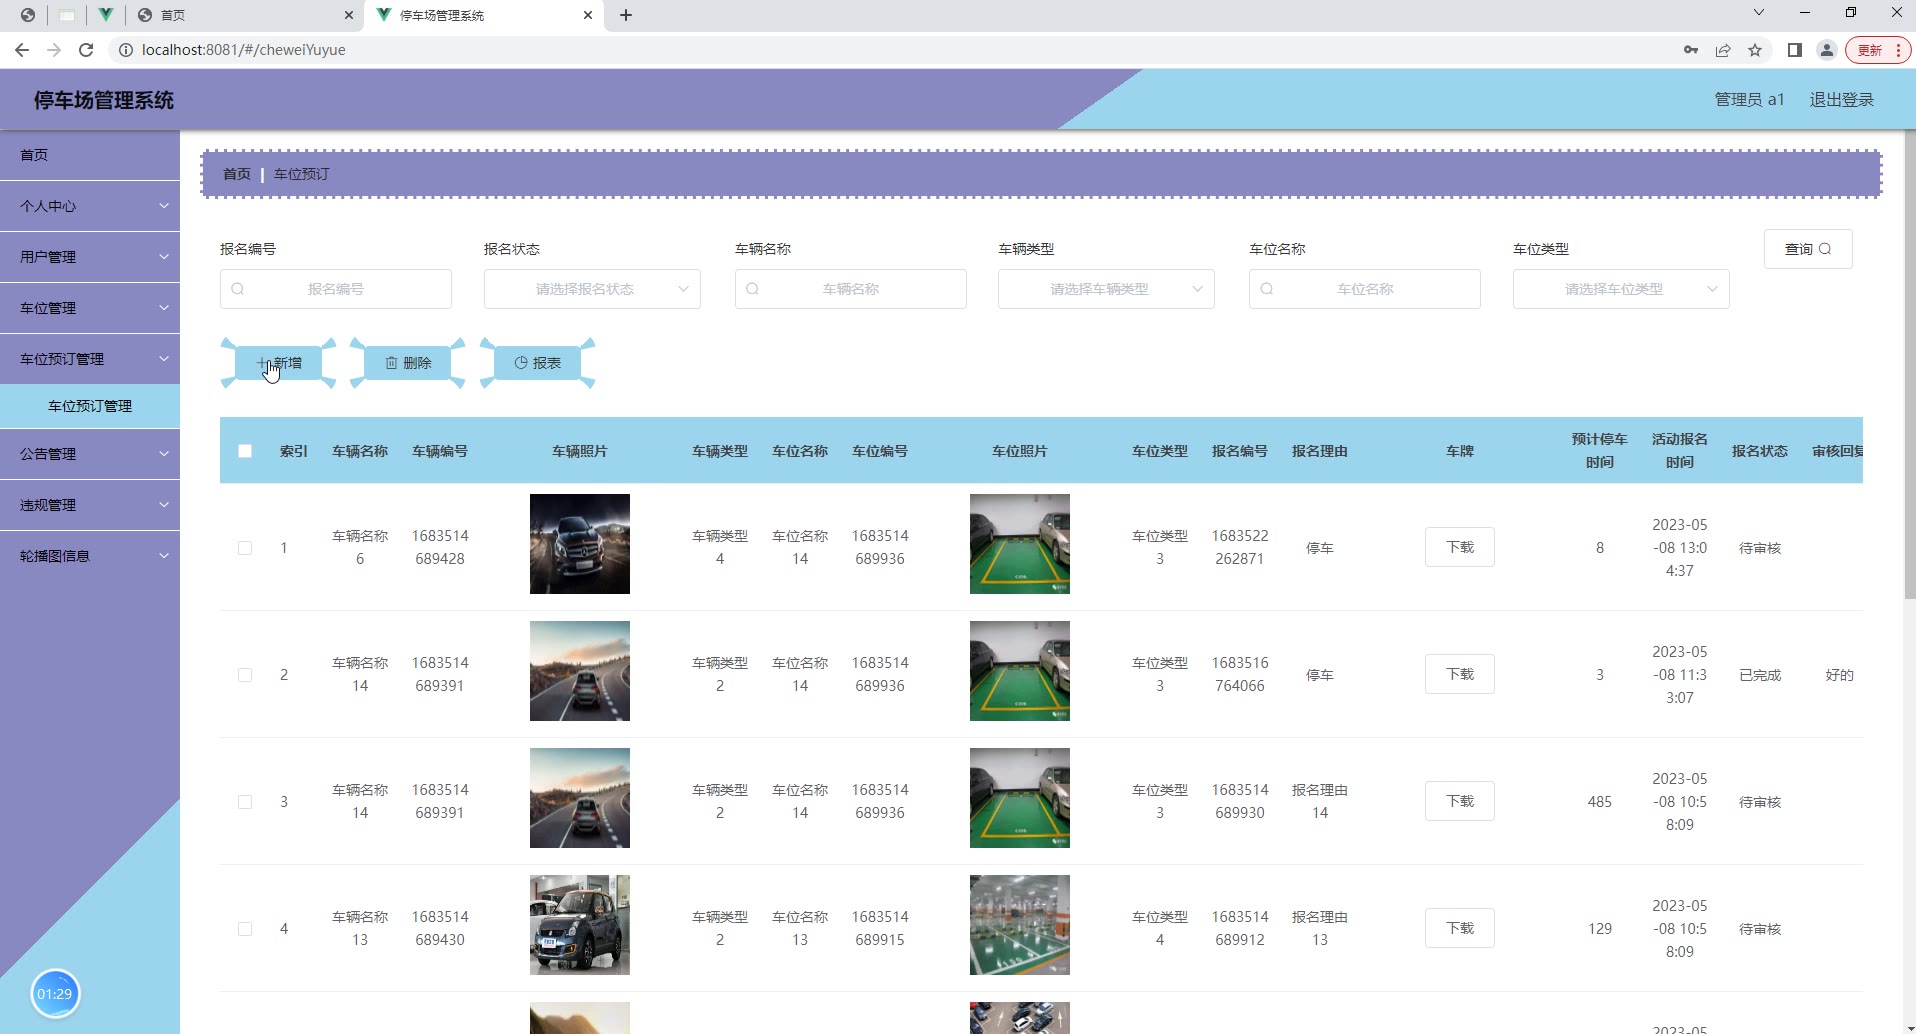Open browser profile avatar icon
This screenshot has width=1916, height=1034.
pos(1826,50)
